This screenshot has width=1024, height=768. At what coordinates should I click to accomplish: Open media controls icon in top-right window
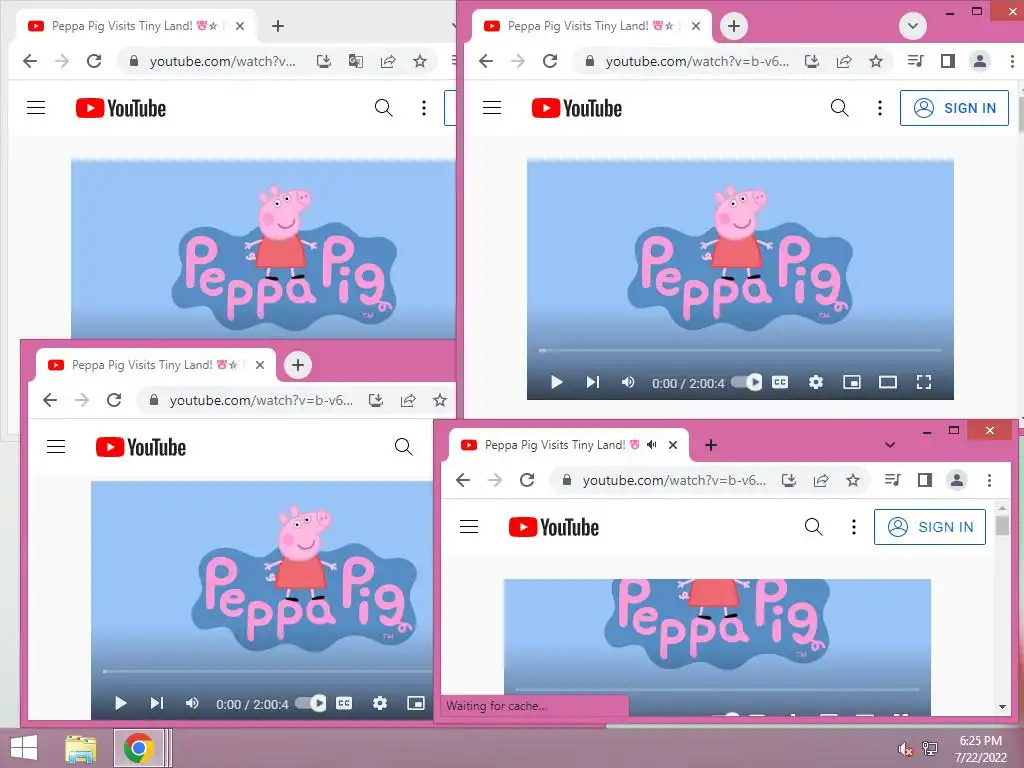[x=916, y=61]
